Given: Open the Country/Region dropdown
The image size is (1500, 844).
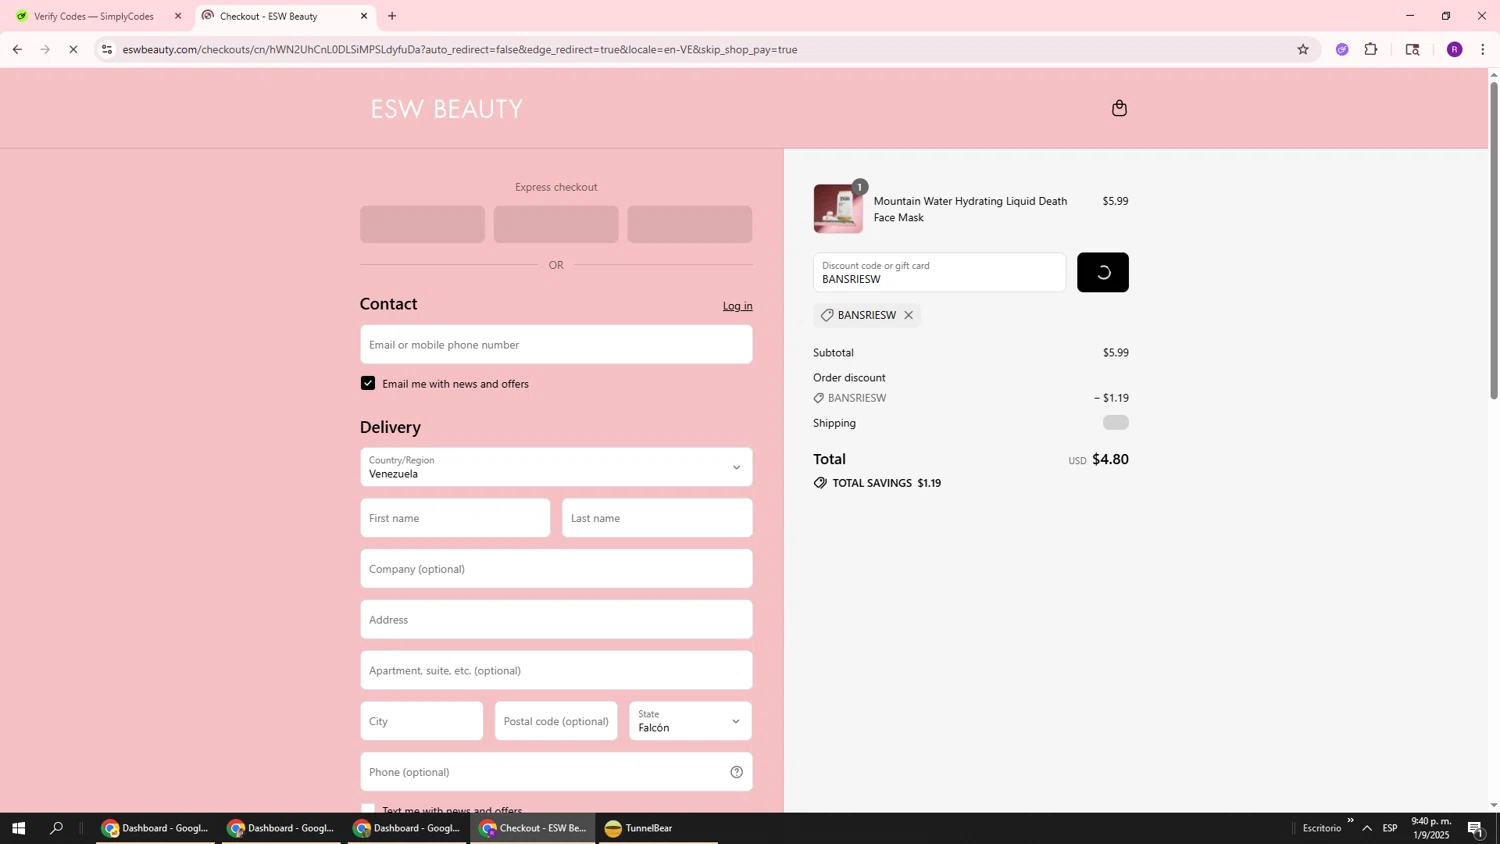Looking at the screenshot, I should tap(556, 467).
